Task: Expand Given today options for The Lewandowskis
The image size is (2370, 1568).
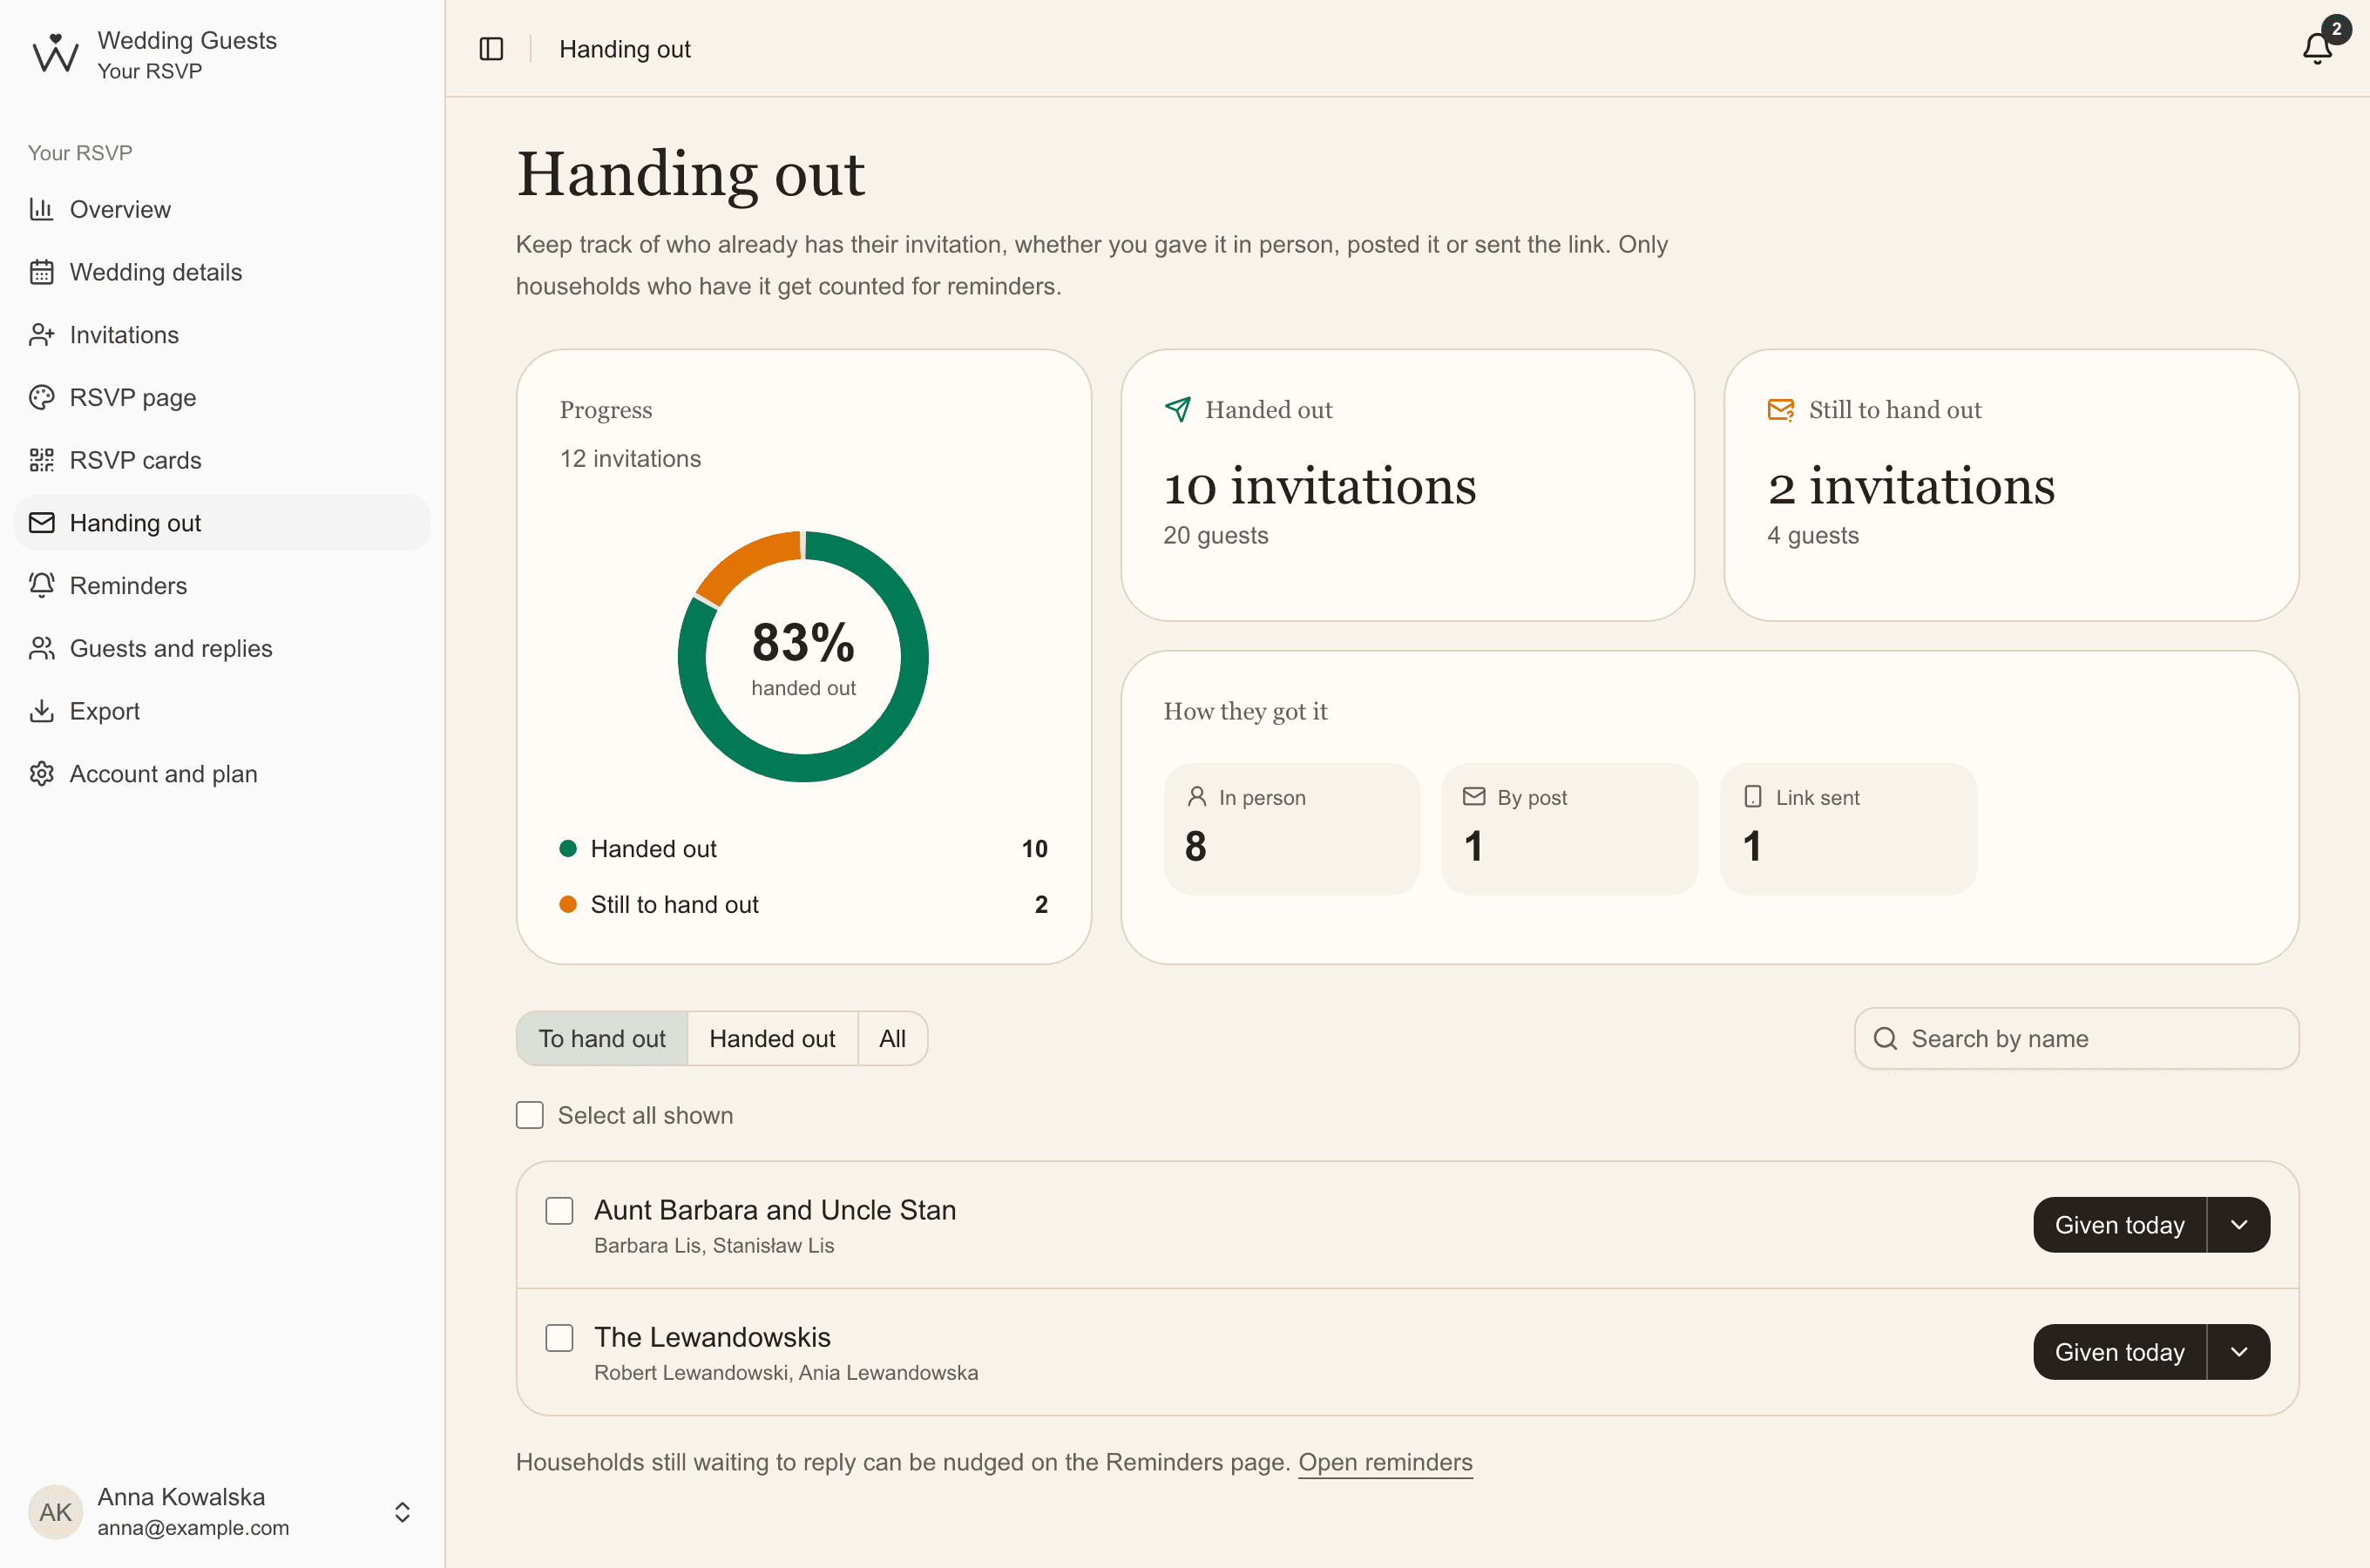Action: (x=2239, y=1352)
